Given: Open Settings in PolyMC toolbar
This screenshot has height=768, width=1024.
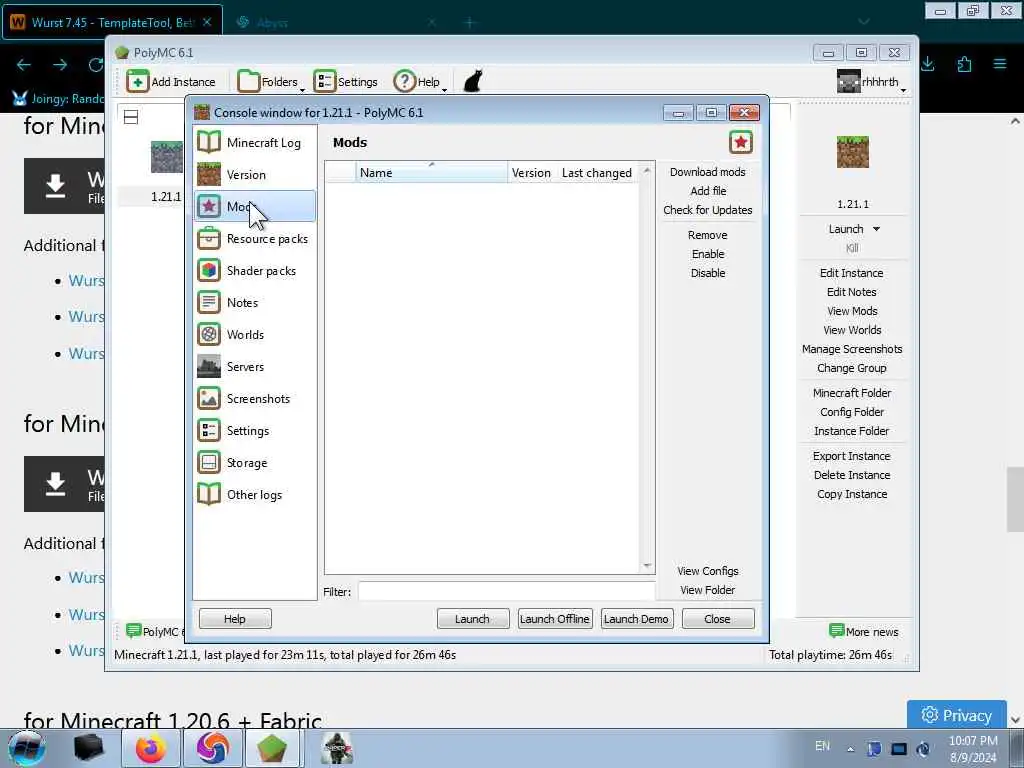Looking at the screenshot, I should click(345, 82).
